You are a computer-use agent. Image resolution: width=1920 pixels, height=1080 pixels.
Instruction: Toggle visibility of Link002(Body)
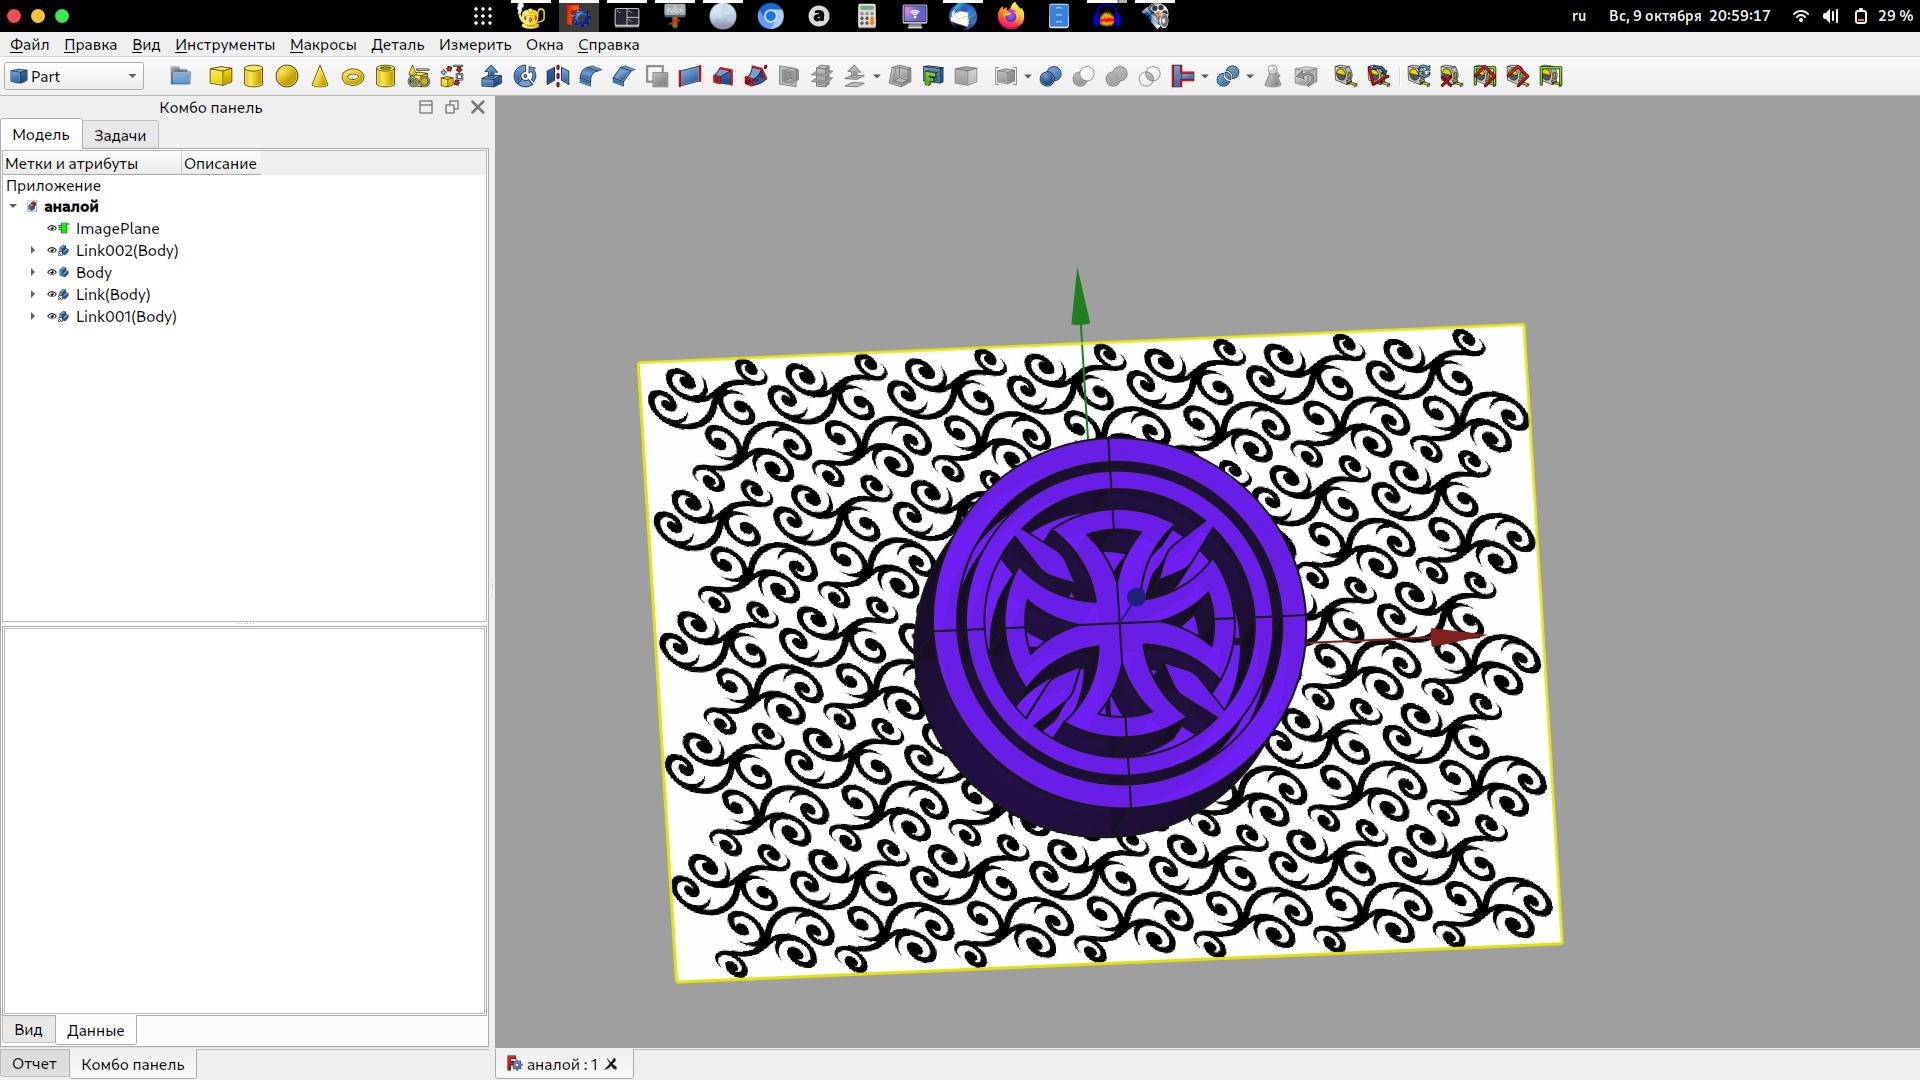tap(52, 250)
